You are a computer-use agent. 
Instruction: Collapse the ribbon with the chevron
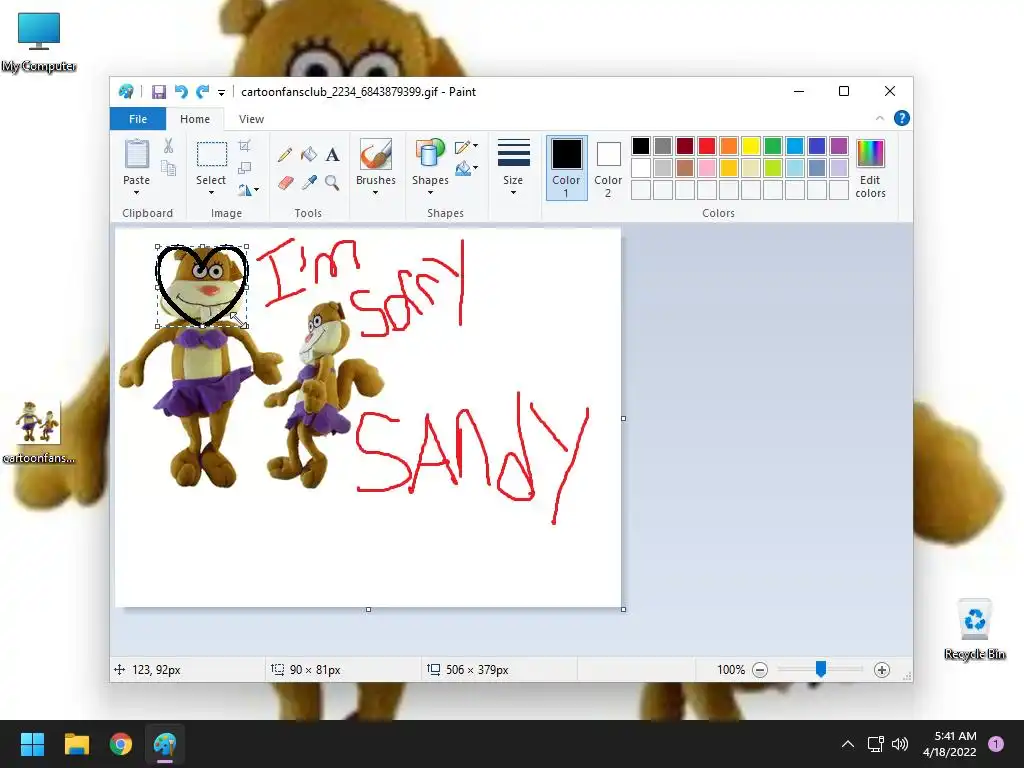[880, 118]
